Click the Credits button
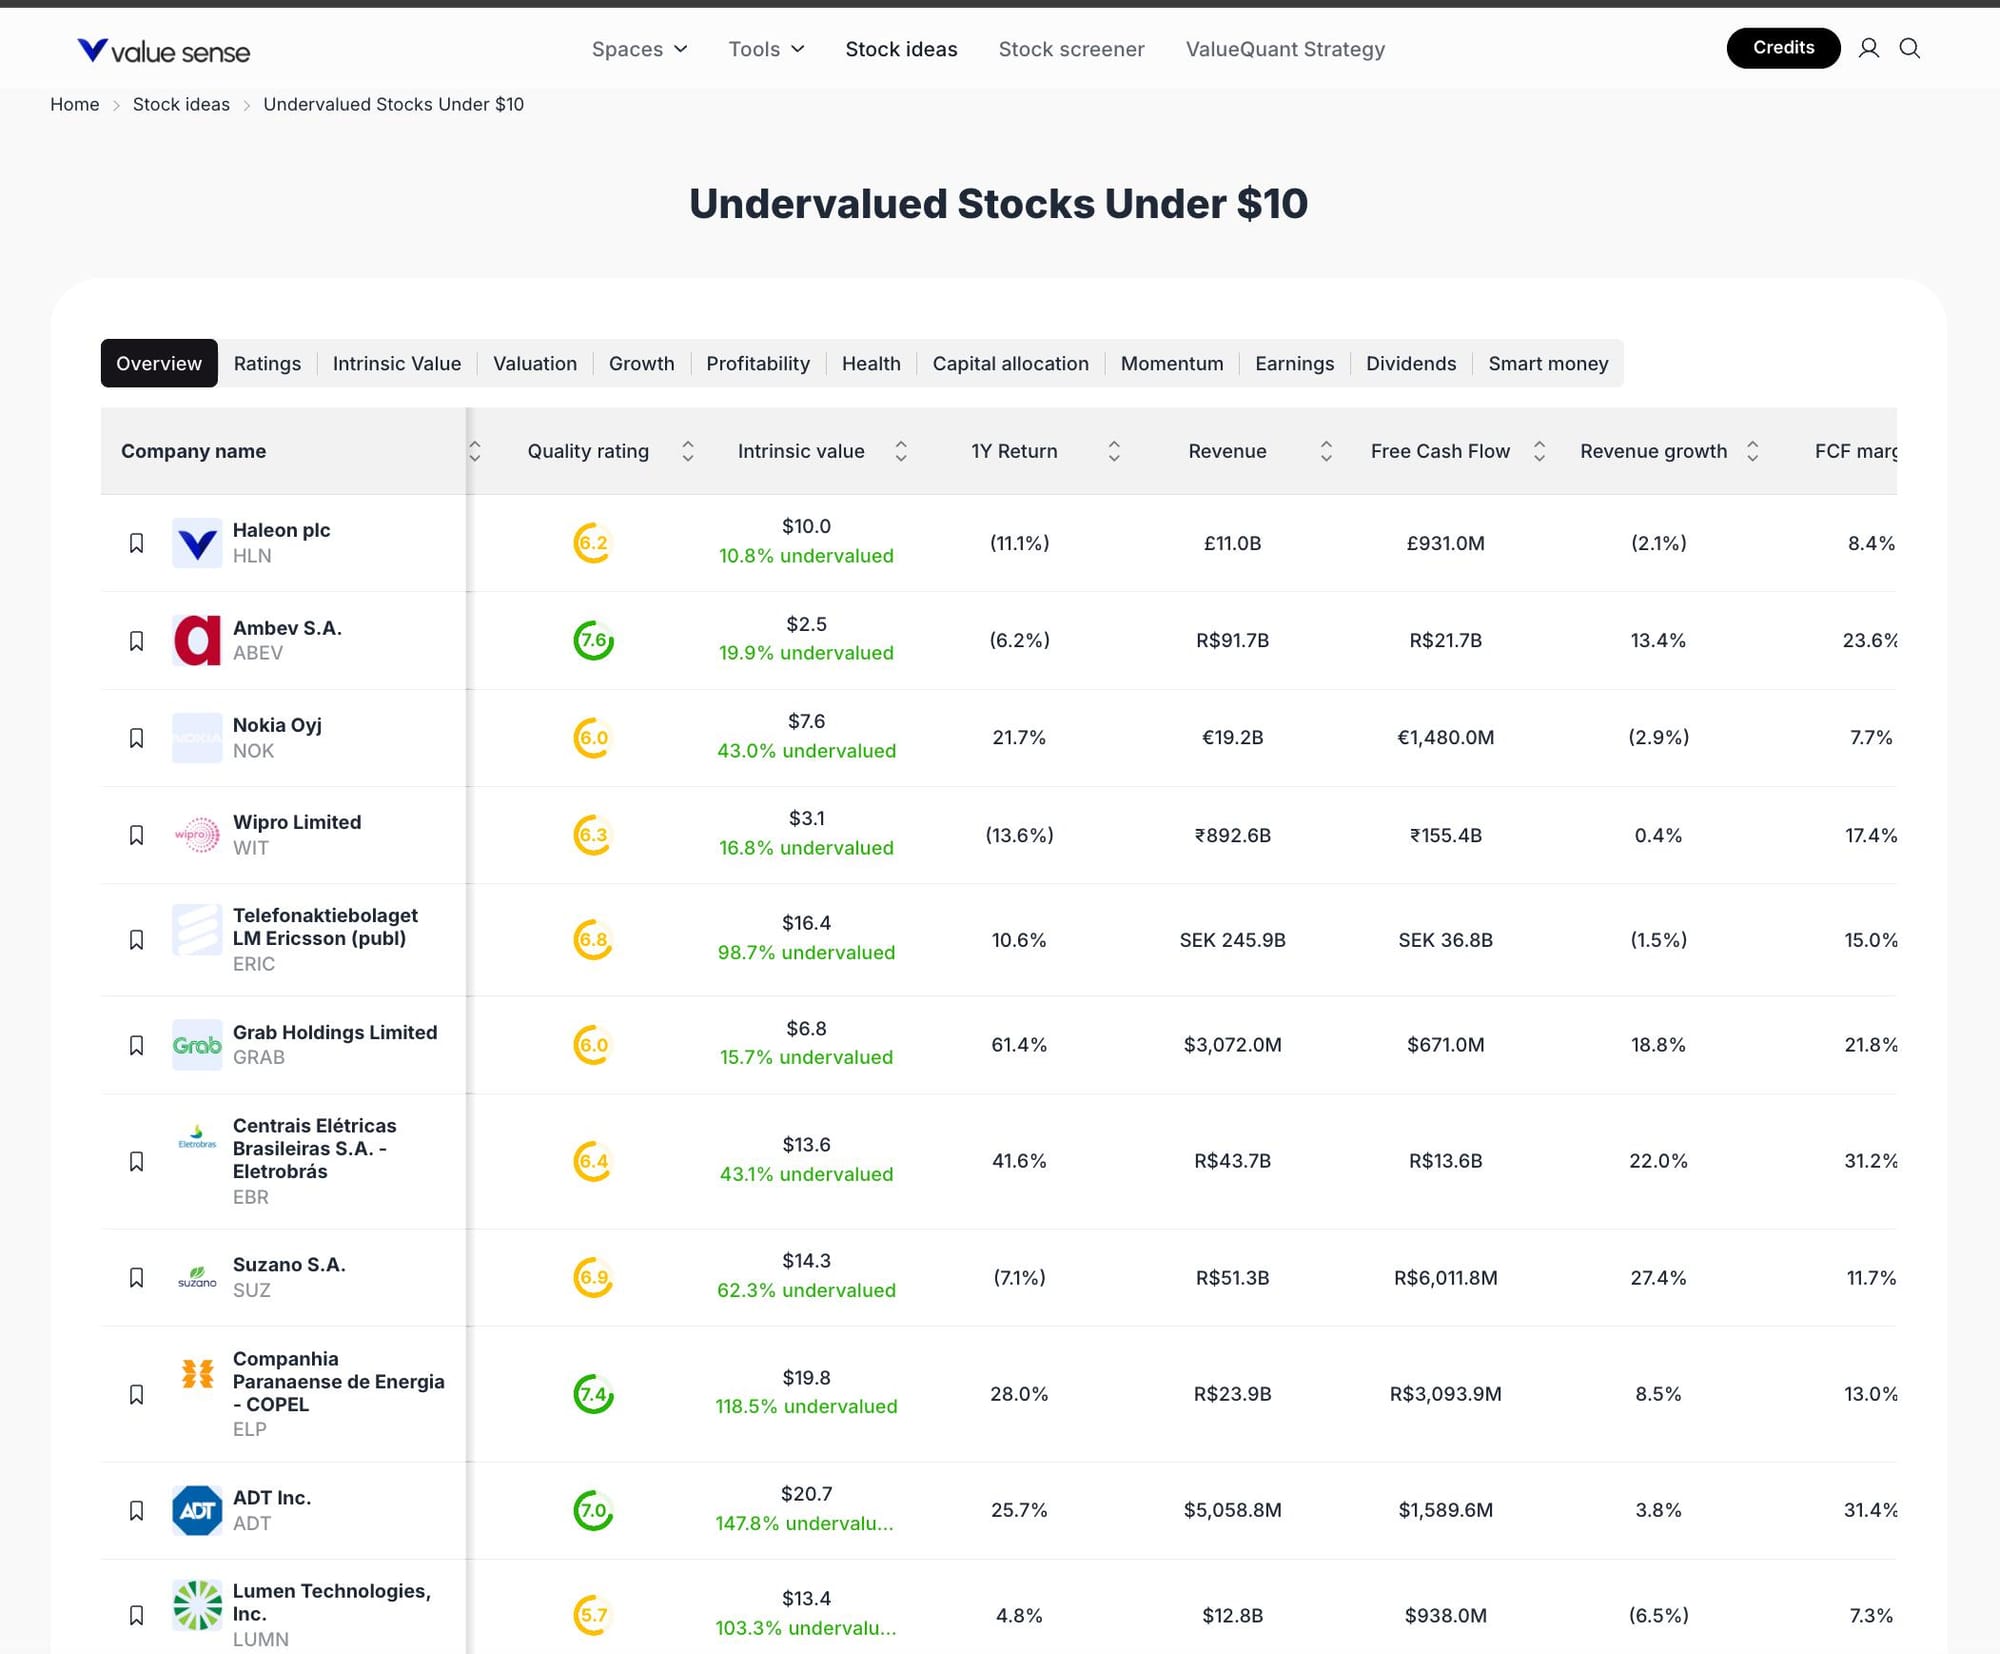2000x1654 pixels. [x=1782, y=48]
